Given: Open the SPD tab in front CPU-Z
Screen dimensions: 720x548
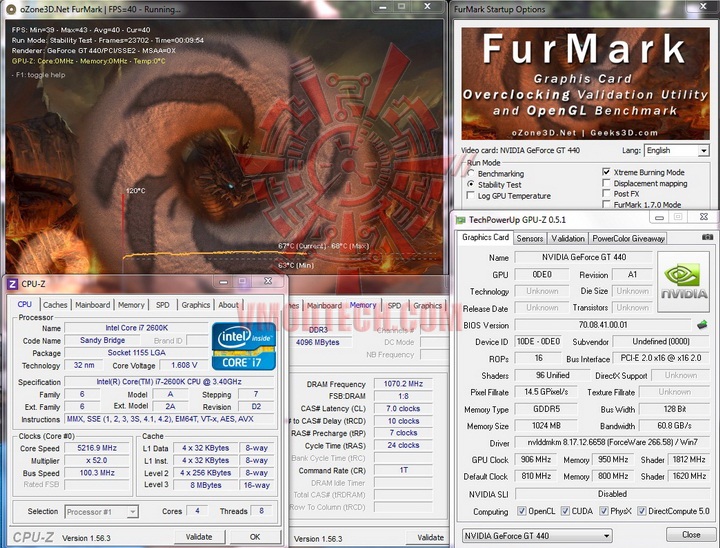Looking at the screenshot, I should tap(163, 305).
